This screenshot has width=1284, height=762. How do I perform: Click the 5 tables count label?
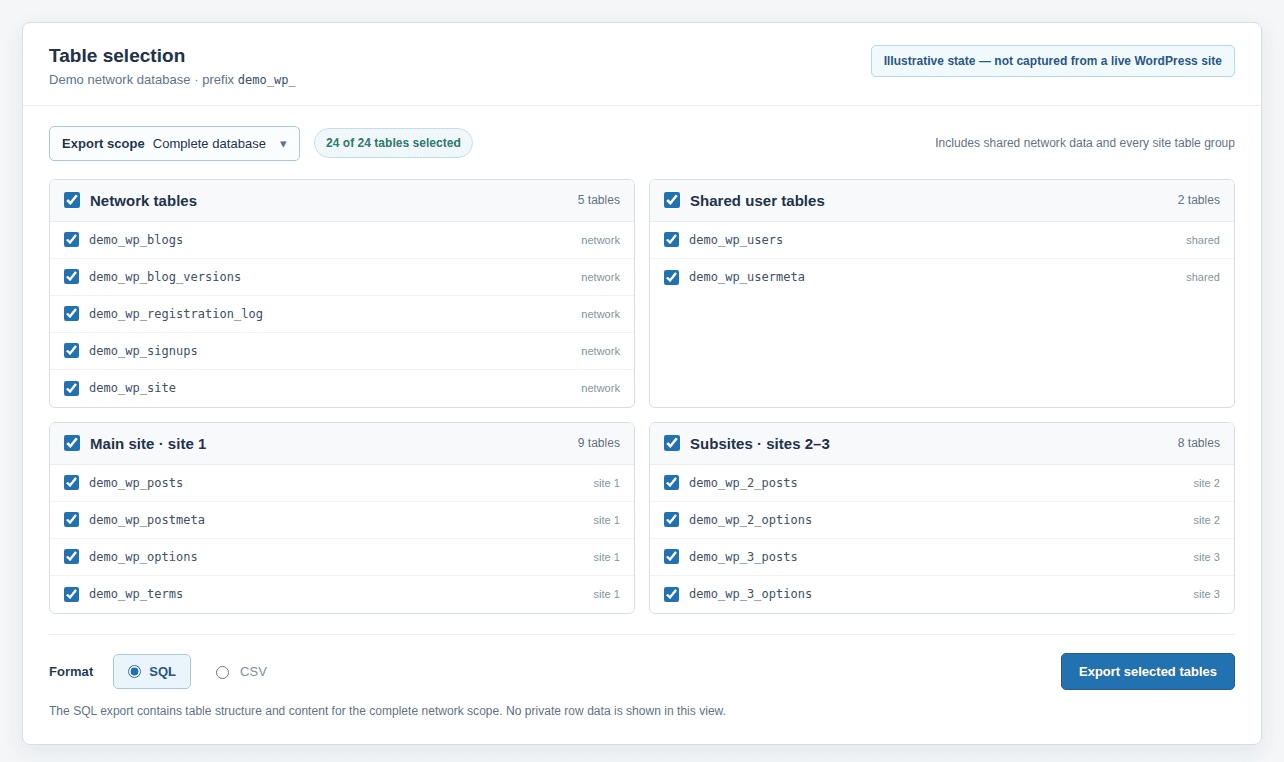point(598,200)
